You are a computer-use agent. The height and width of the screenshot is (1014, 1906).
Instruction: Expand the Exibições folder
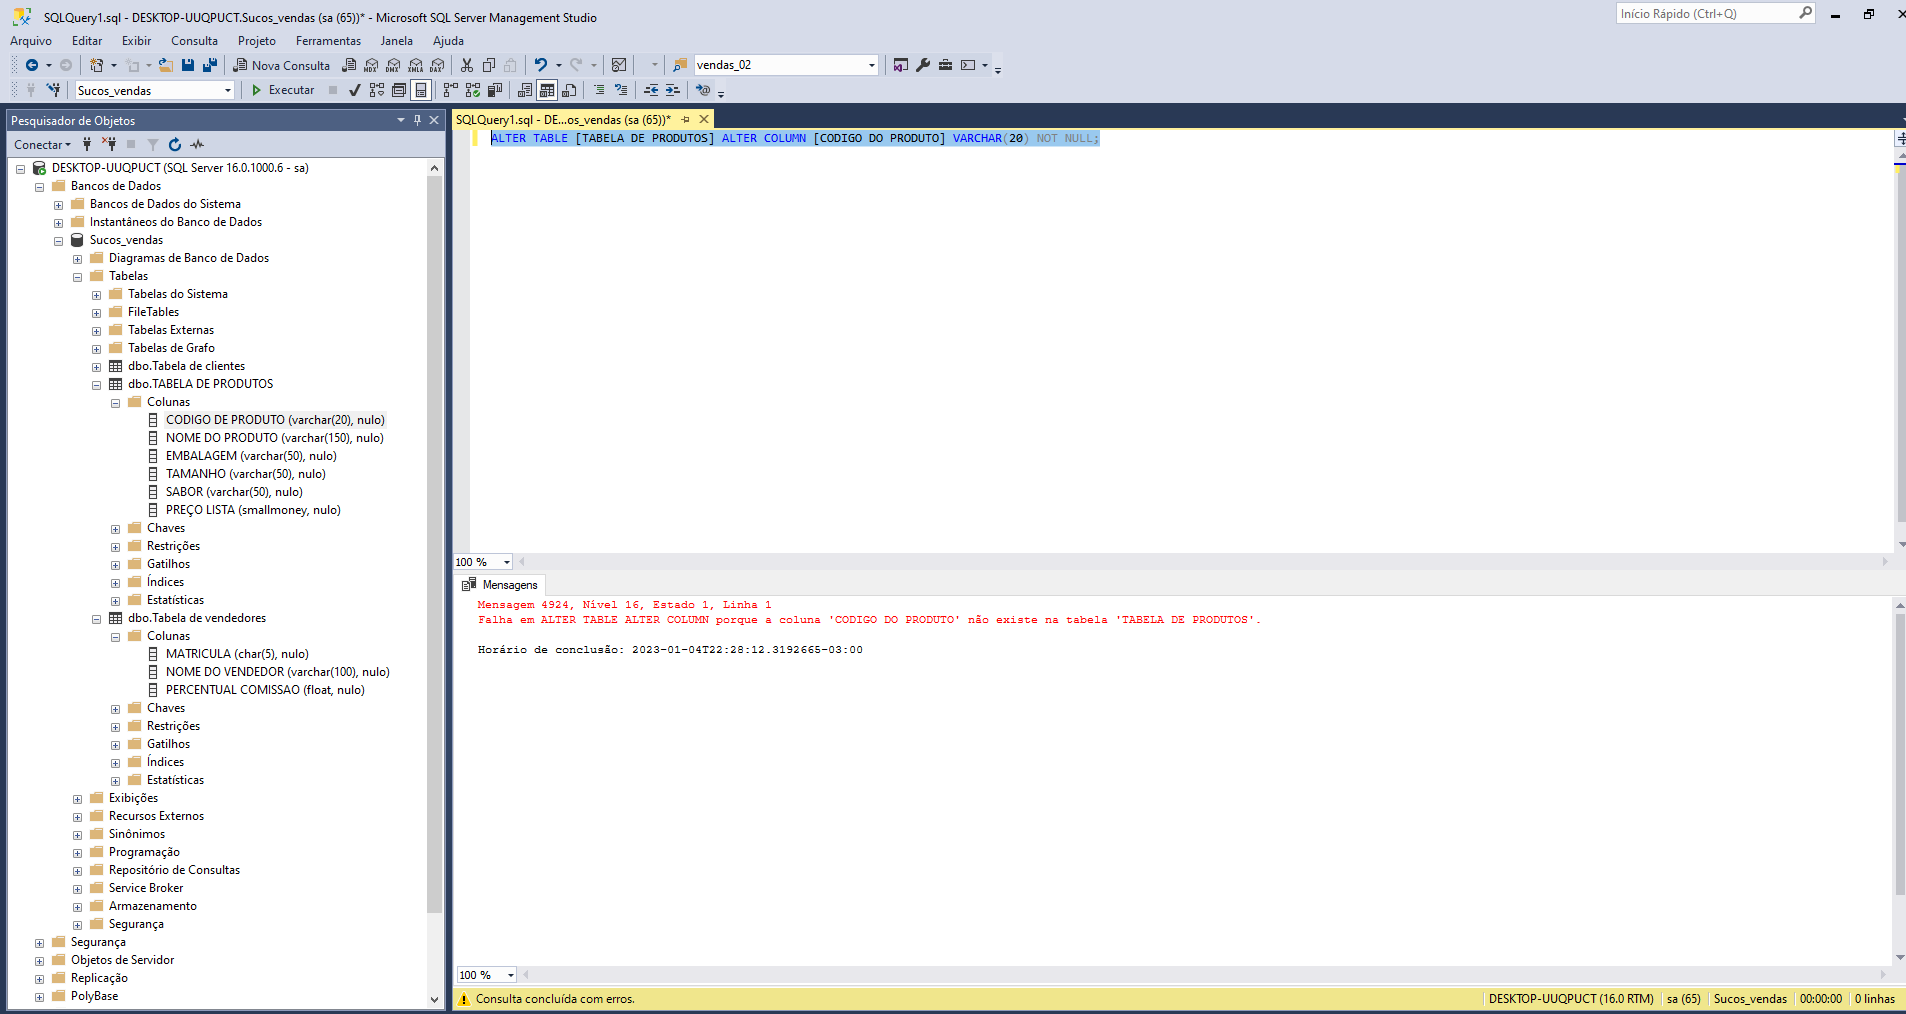[78, 799]
